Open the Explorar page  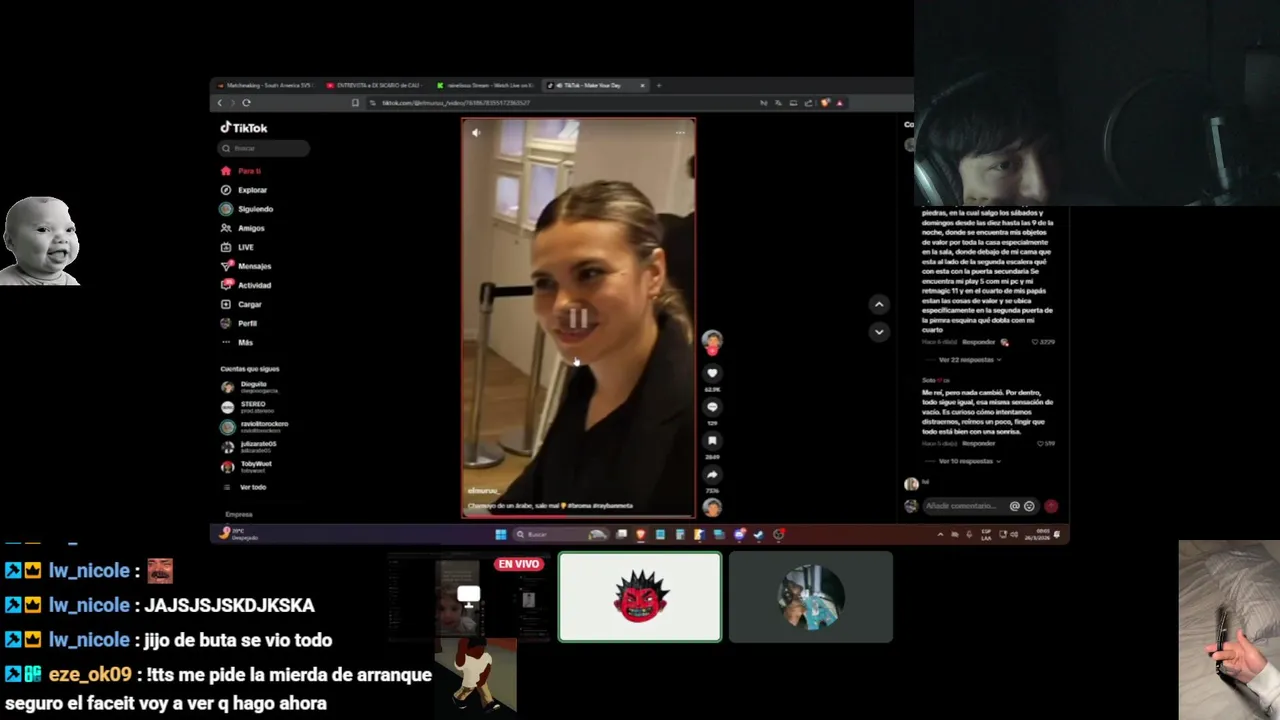coord(244,190)
